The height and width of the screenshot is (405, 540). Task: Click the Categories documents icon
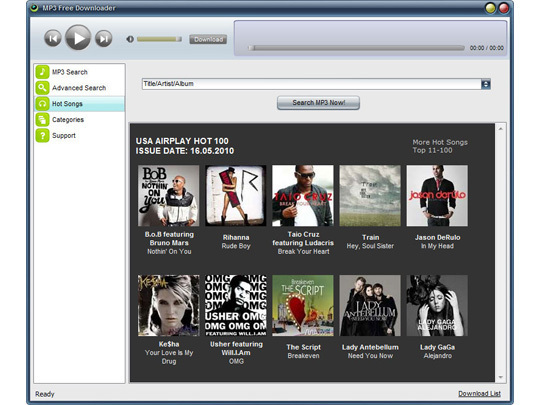pyautogui.click(x=42, y=120)
